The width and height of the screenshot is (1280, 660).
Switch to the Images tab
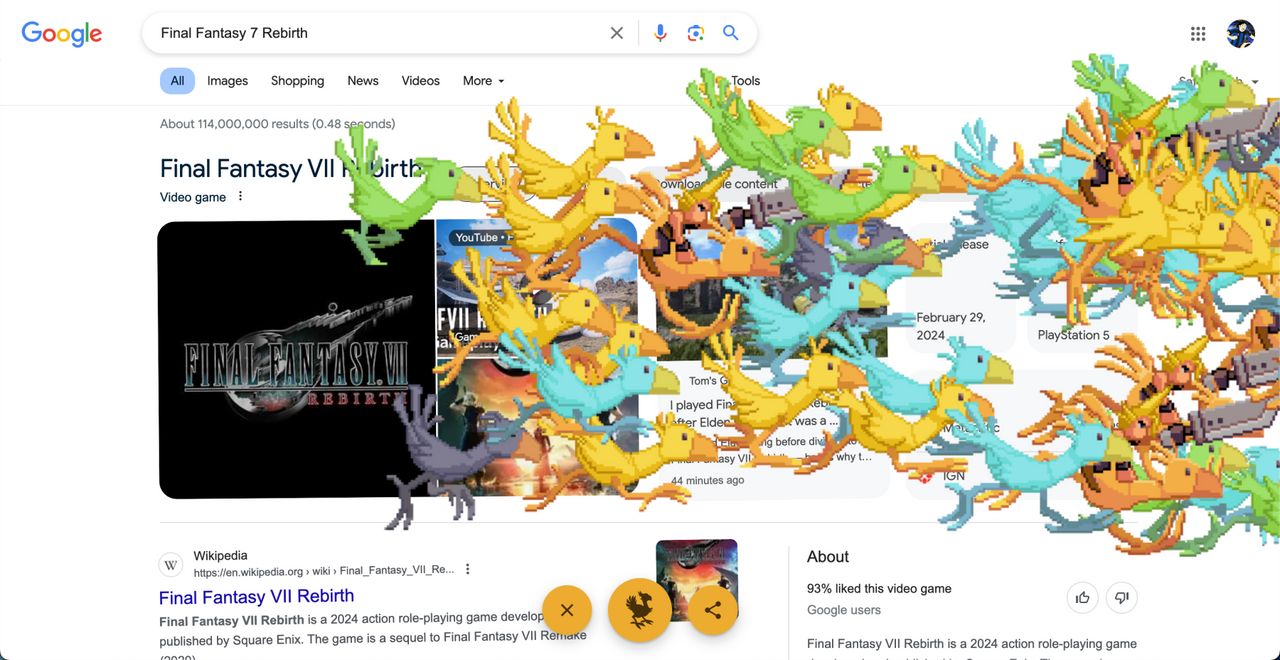pos(227,81)
